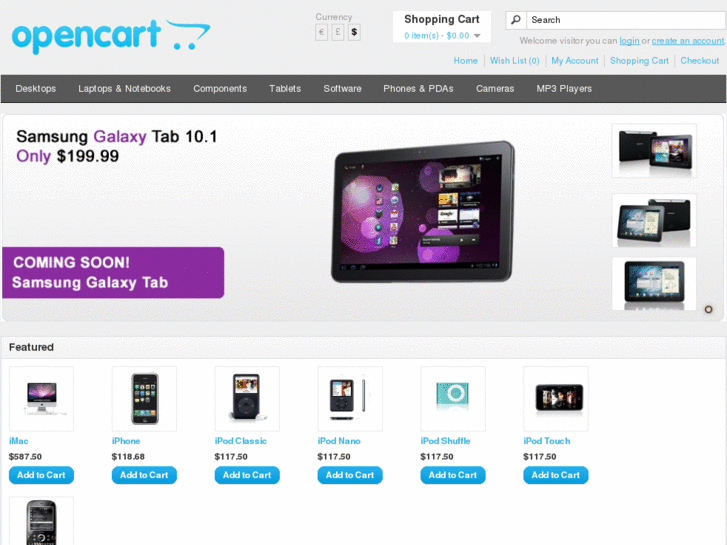Add iPod Classic to cart
Image resolution: width=727 pixels, height=545 pixels.
click(x=247, y=475)
